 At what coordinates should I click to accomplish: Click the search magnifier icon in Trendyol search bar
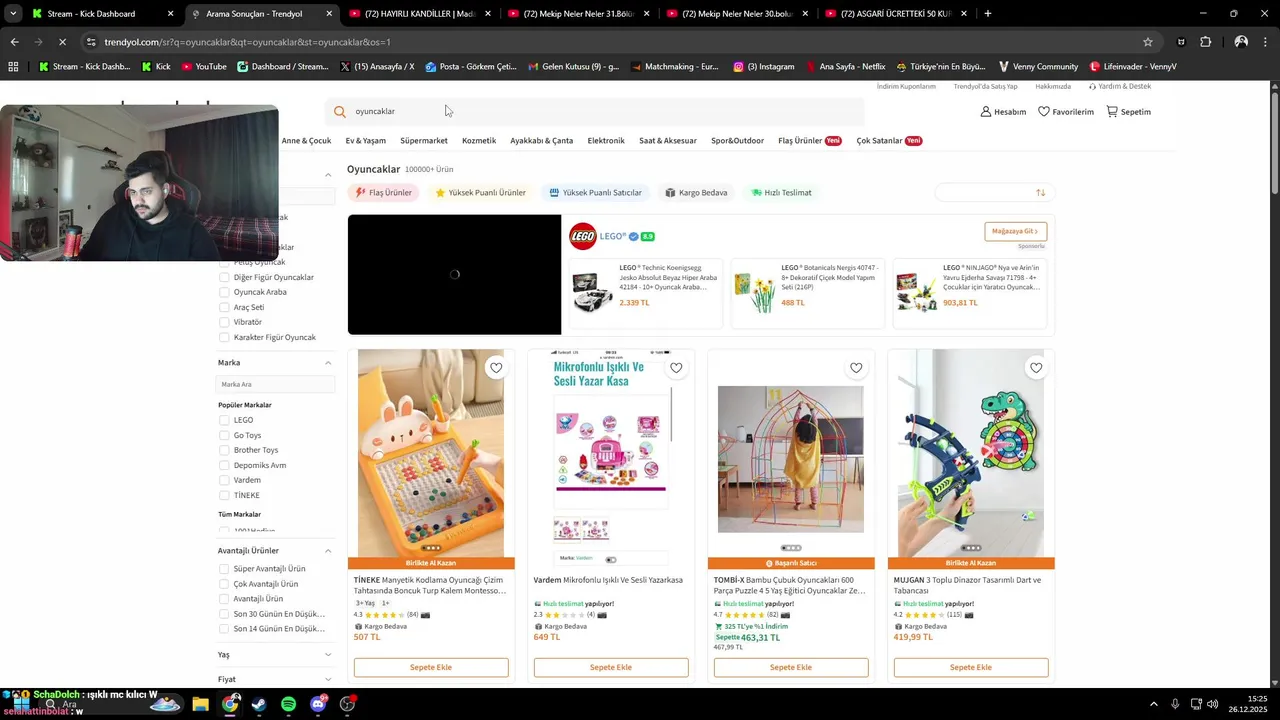point(340,112)
